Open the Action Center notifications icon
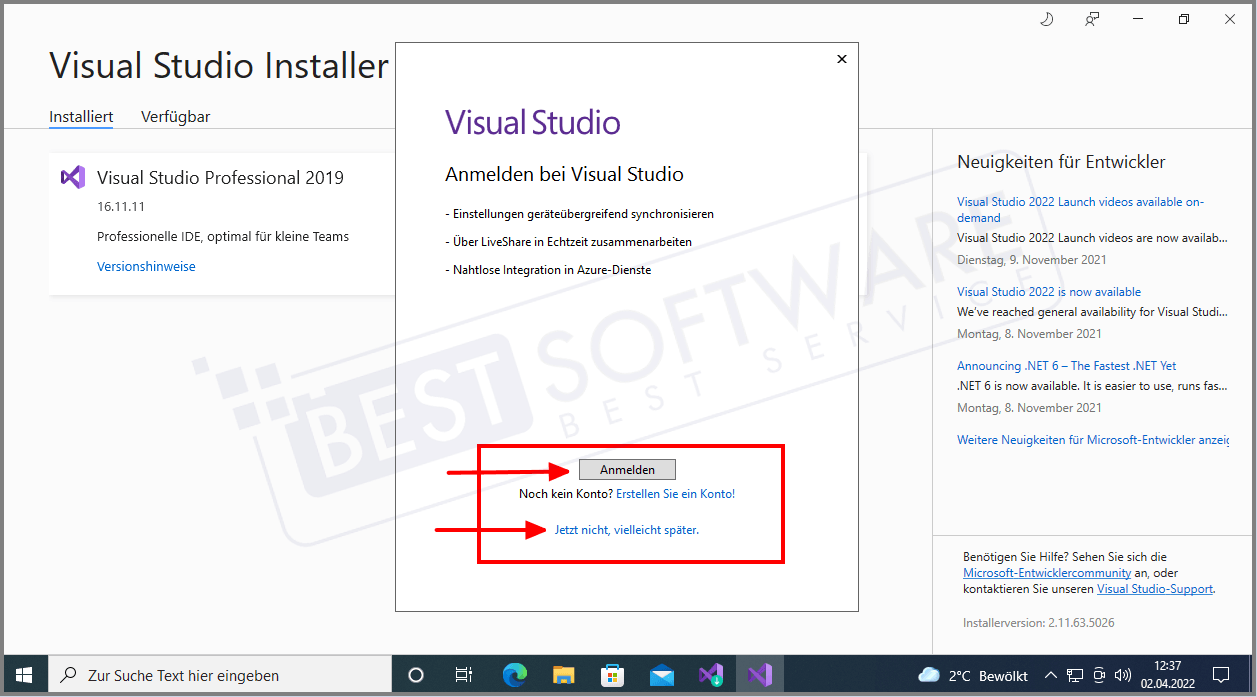Screen dimensions: 1257x697 (1220, 675)
